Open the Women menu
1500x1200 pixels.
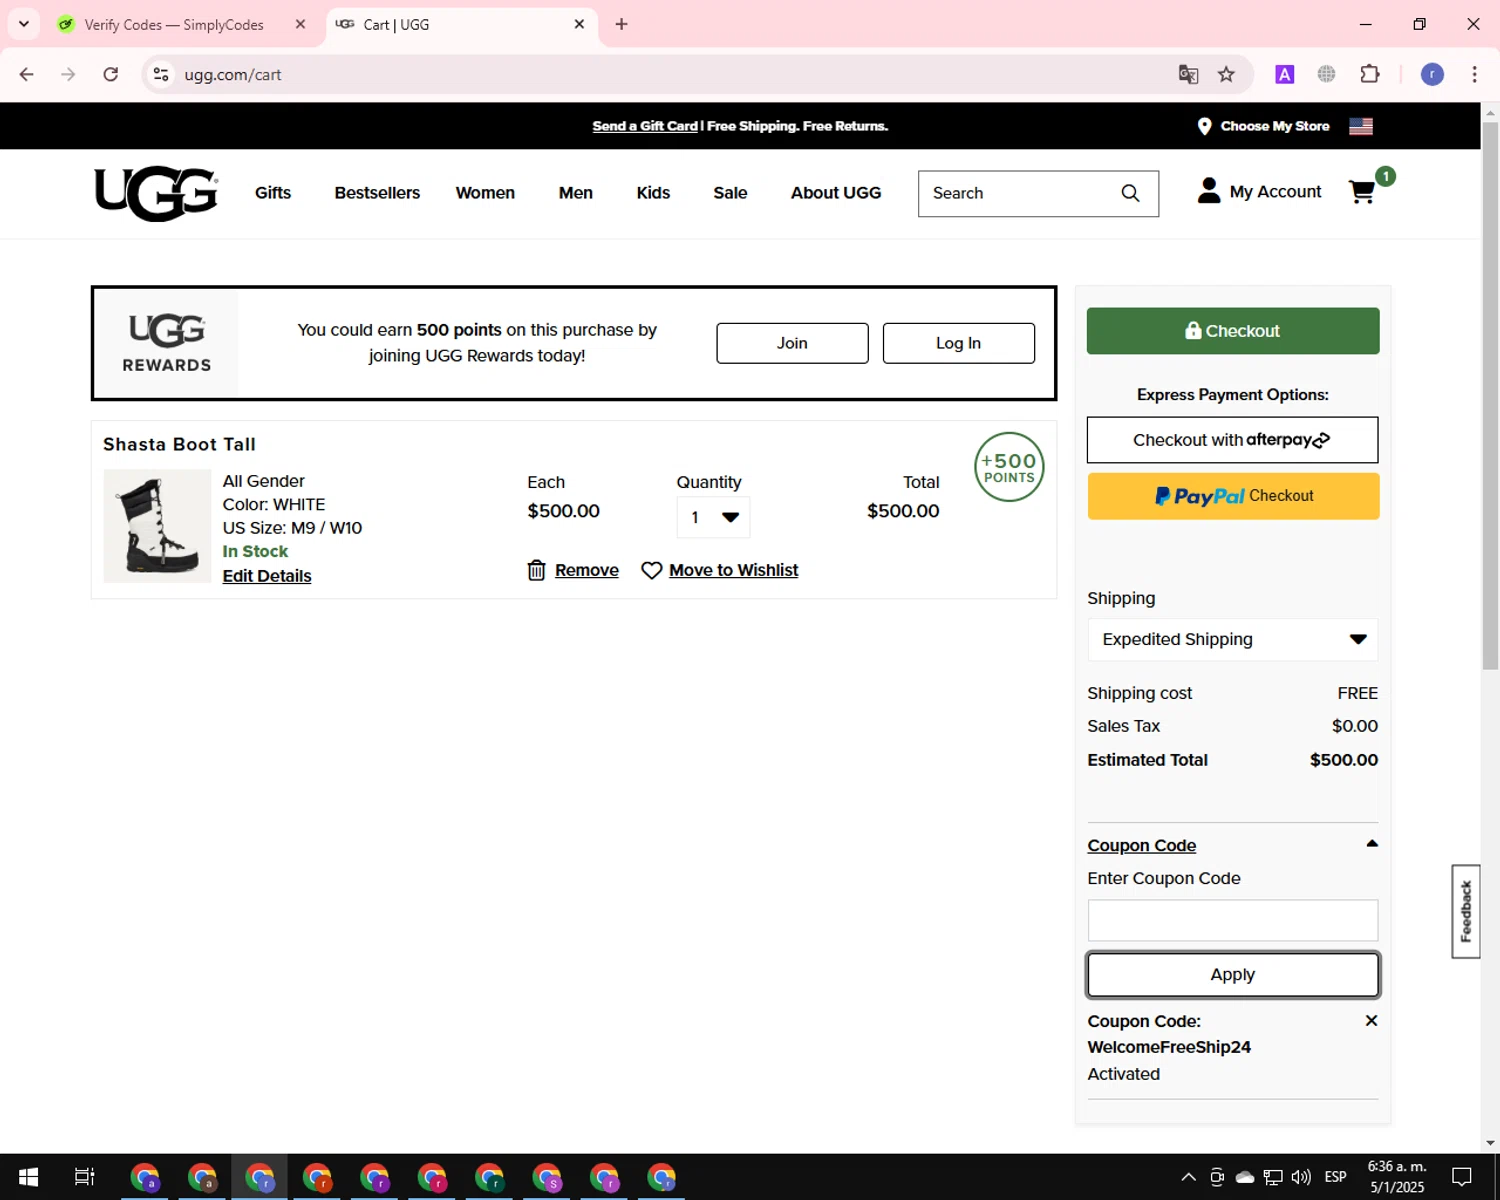point(485,193)
